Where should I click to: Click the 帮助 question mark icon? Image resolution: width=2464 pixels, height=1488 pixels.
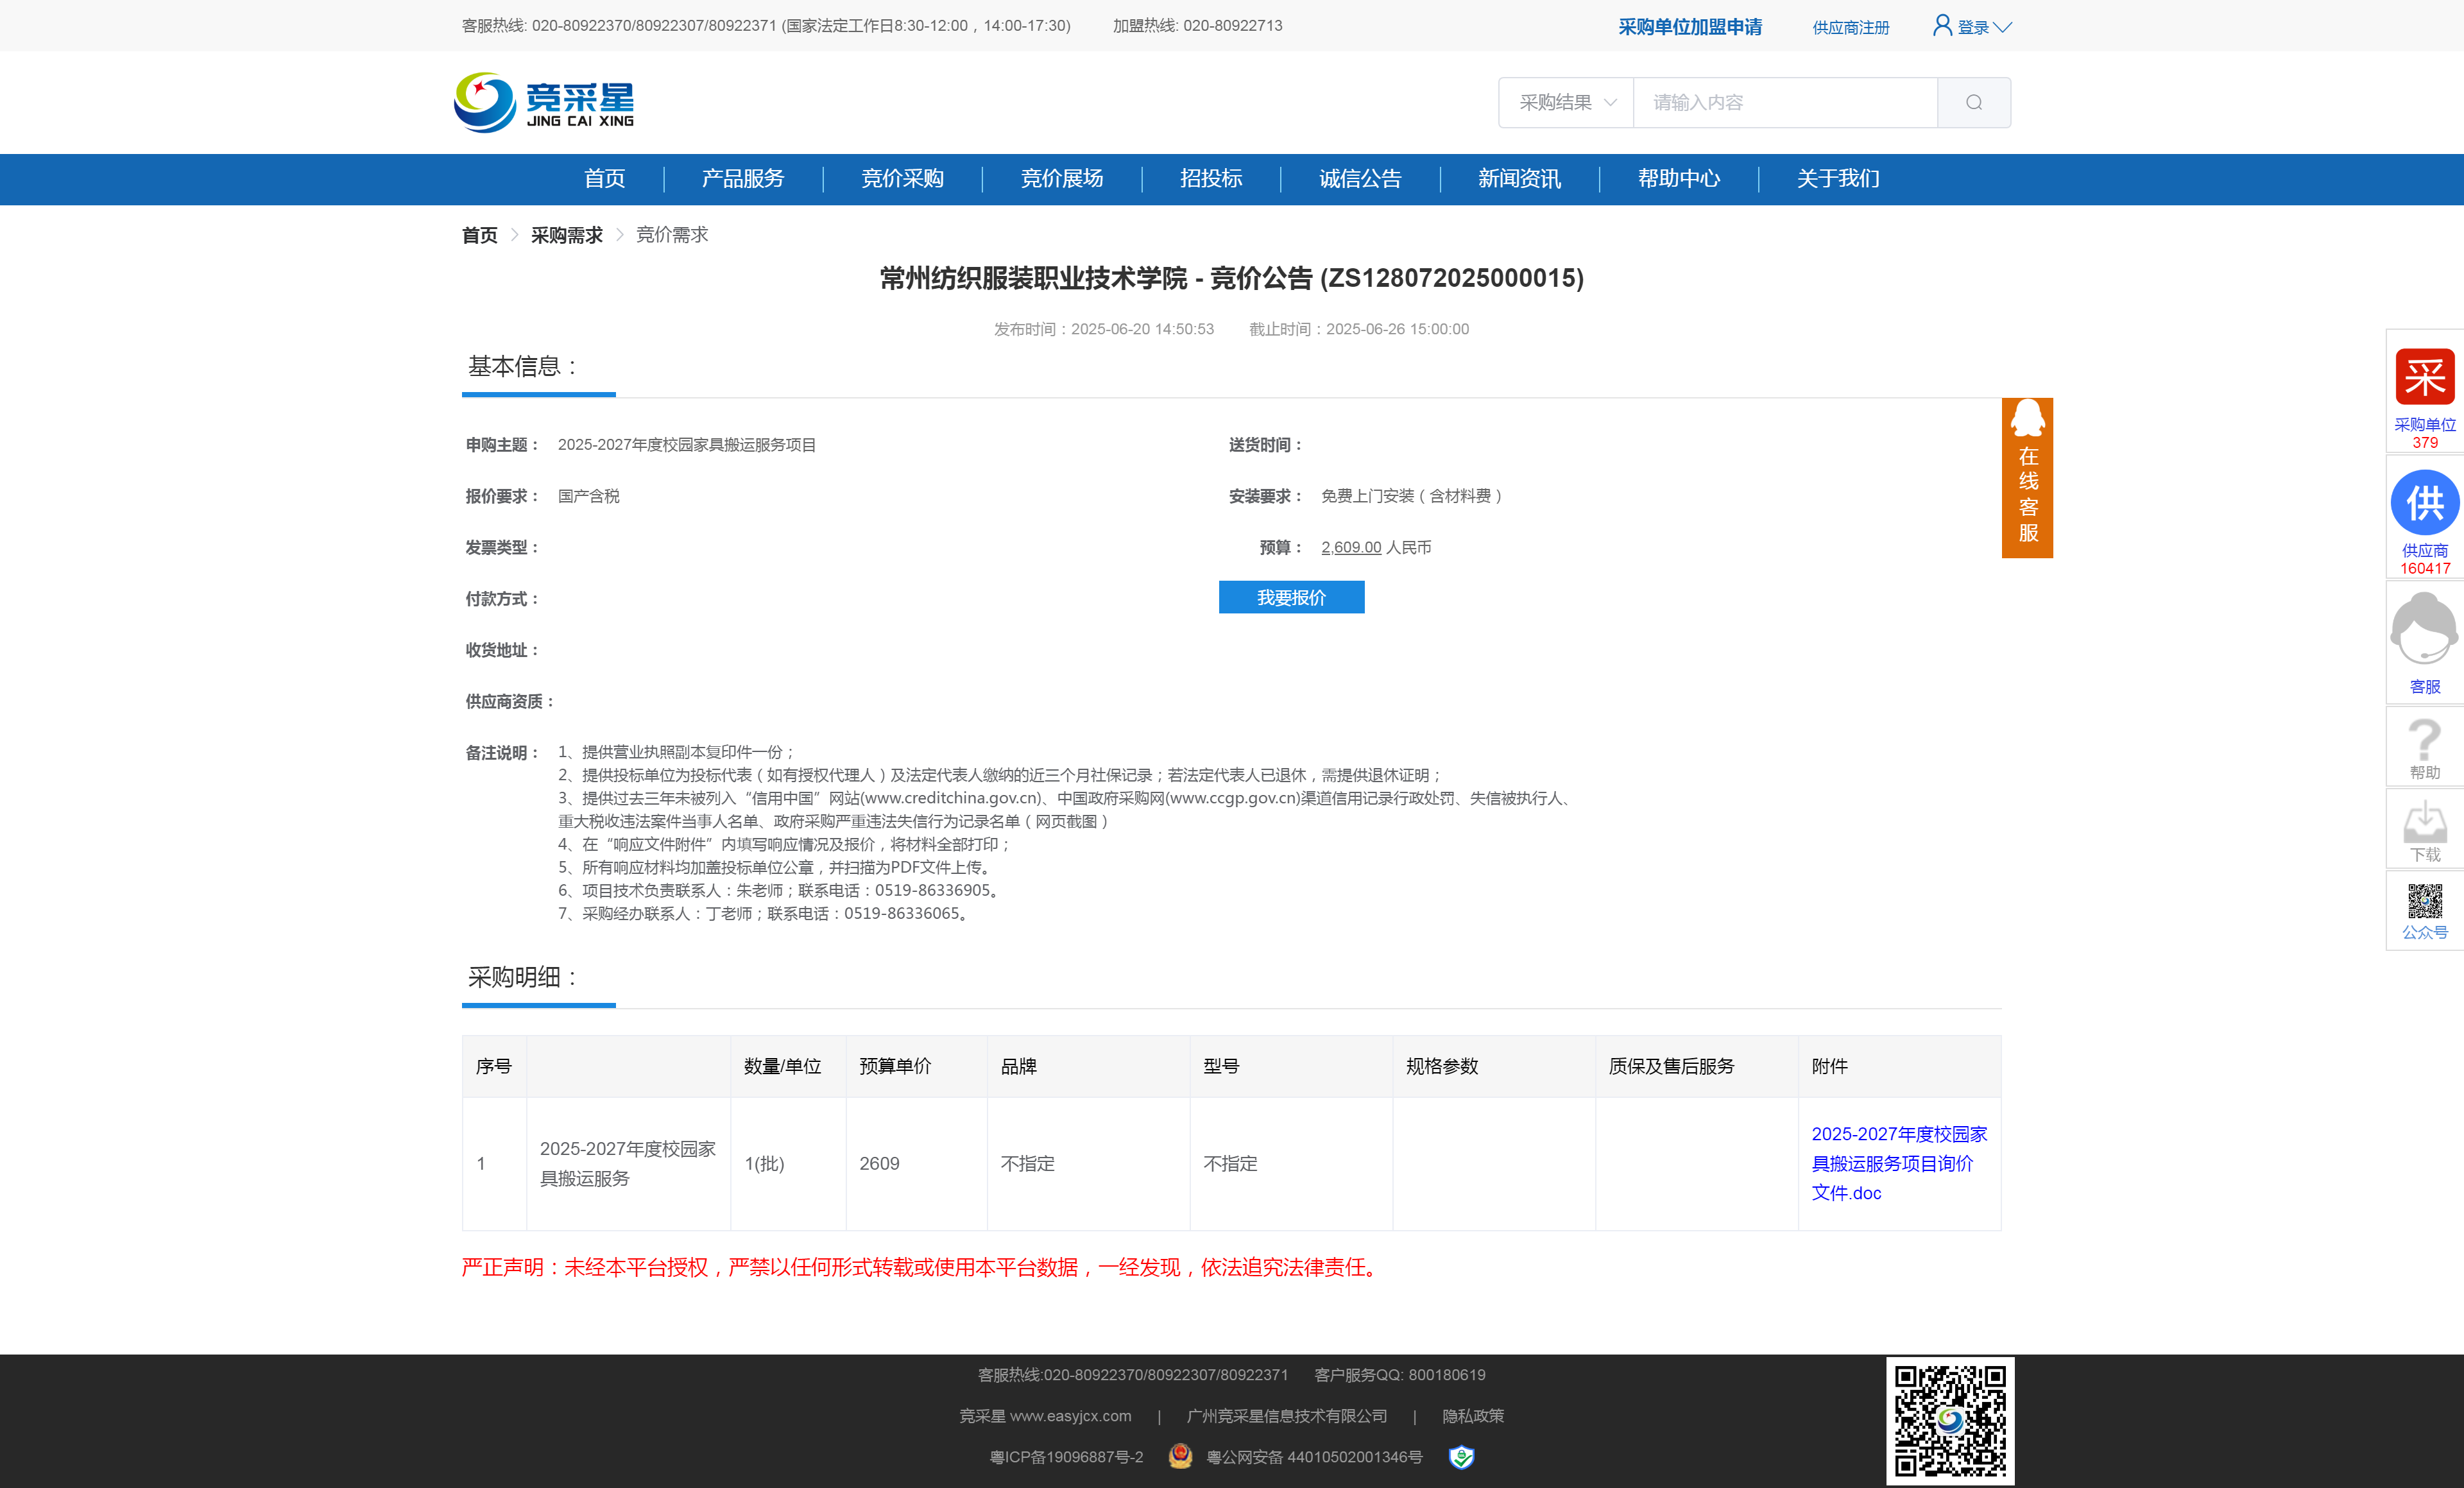tap(2424, 741)
